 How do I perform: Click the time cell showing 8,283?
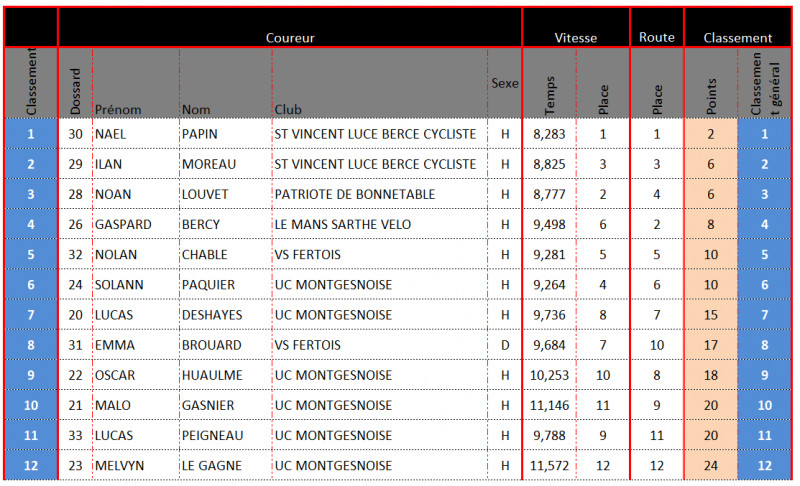[549, 133]
